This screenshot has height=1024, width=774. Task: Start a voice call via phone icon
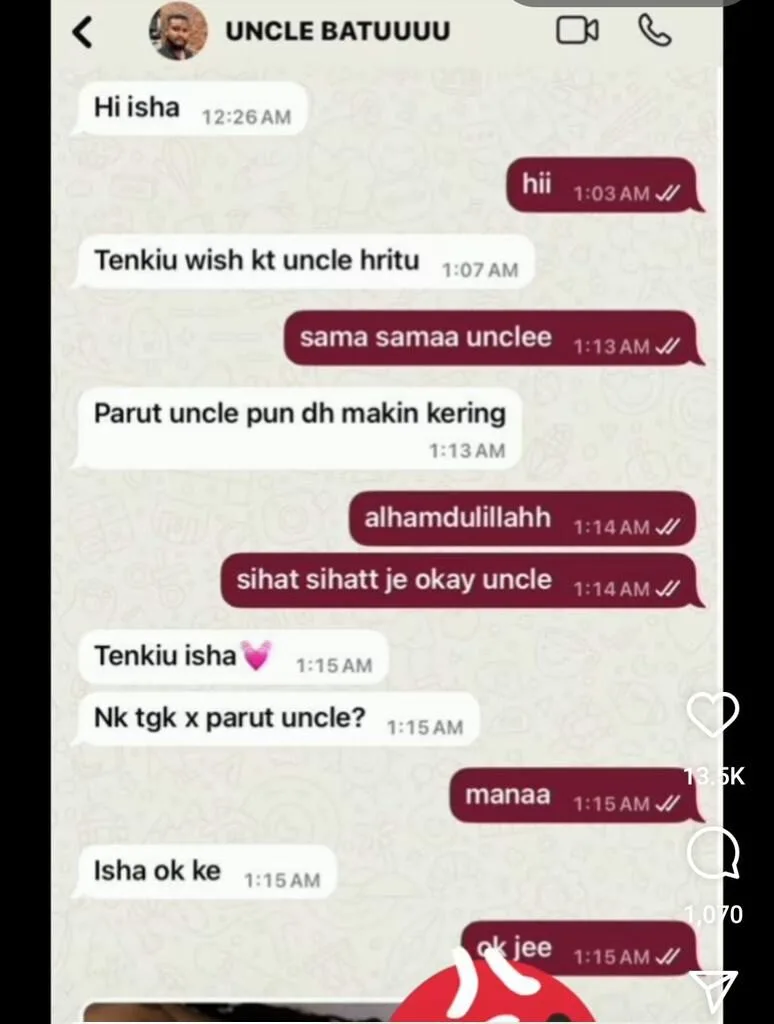[x=654, y=31]
